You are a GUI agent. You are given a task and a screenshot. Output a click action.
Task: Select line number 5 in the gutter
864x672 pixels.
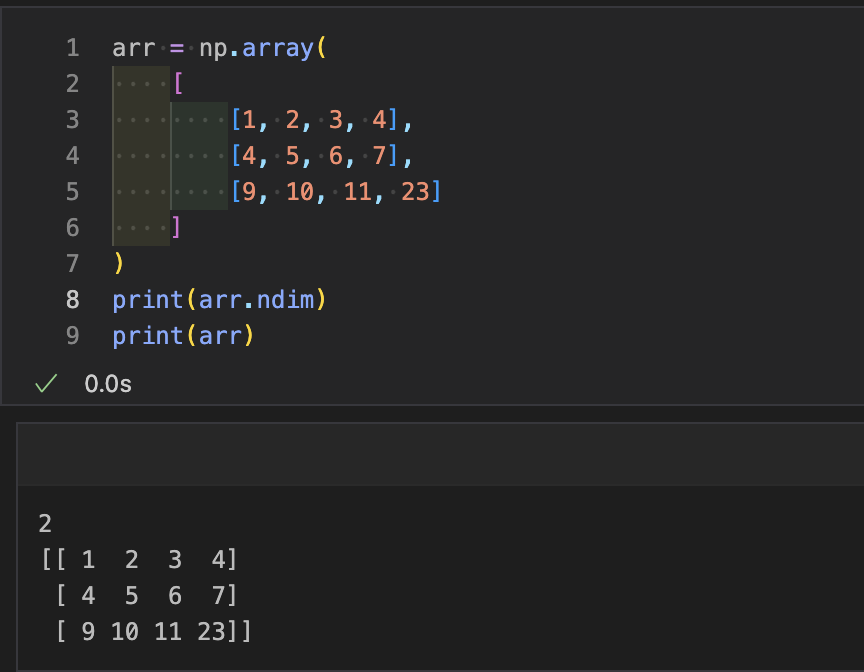[x=72, y=191]
